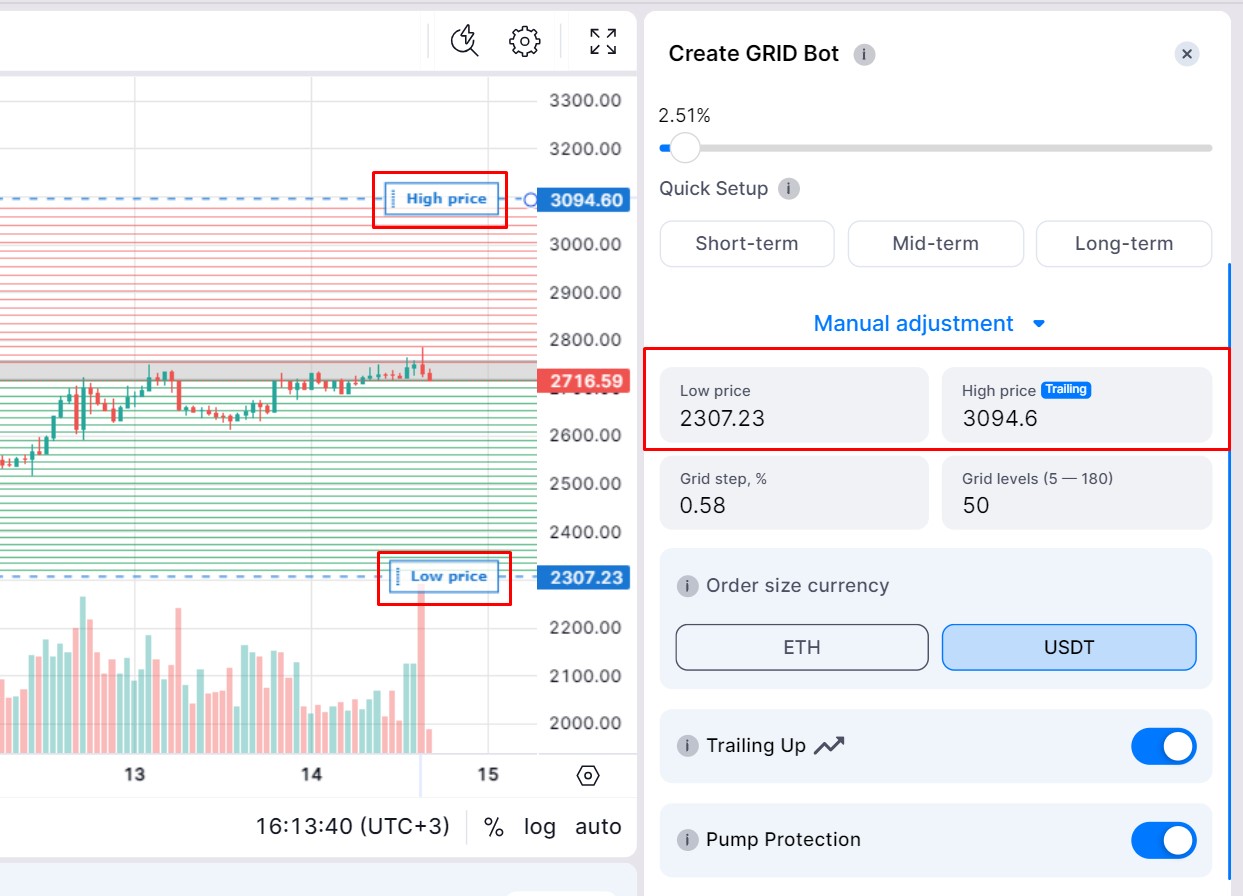
Task: Click info icon next to Create GRID Bot
Action: (864, 54)
